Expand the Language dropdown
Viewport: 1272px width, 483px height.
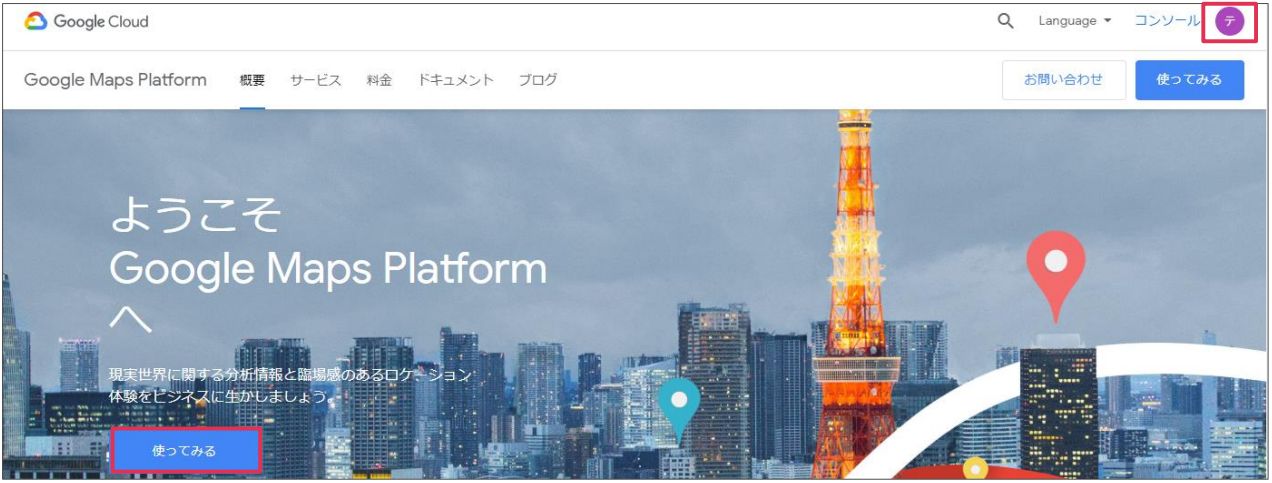click(1075, 21)
